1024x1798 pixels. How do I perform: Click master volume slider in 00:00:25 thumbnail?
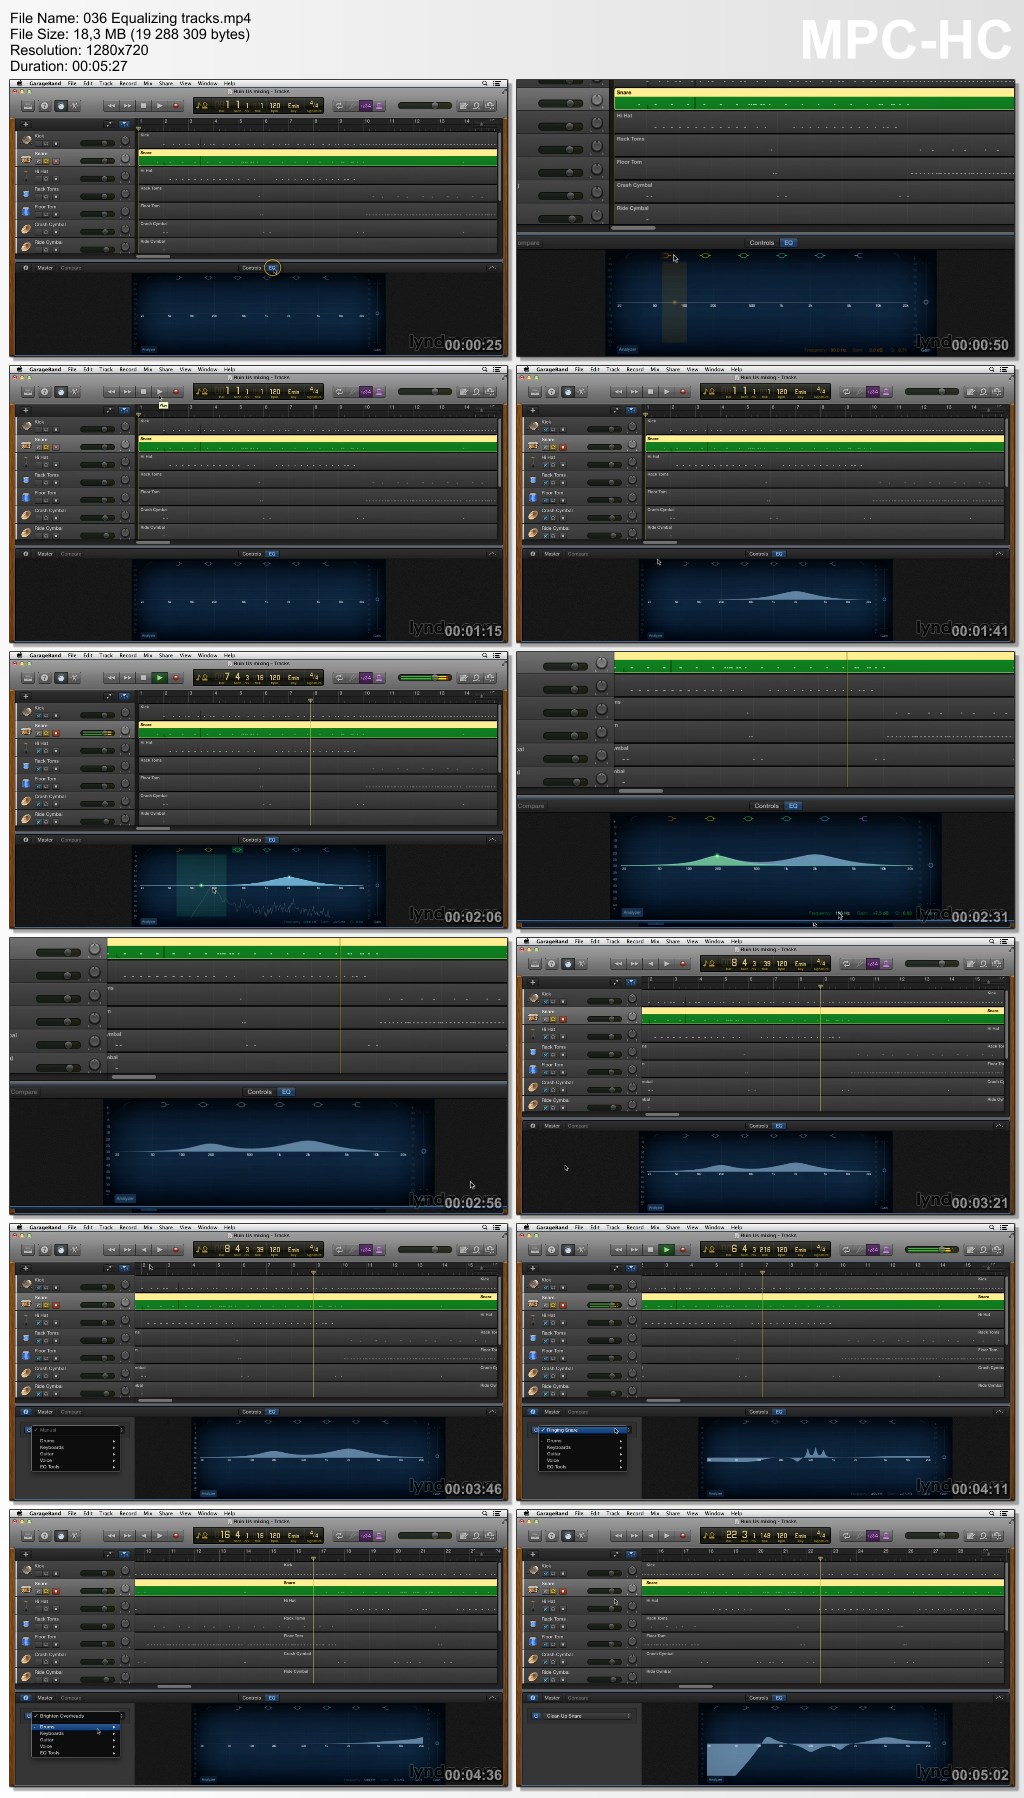point(424,105)
